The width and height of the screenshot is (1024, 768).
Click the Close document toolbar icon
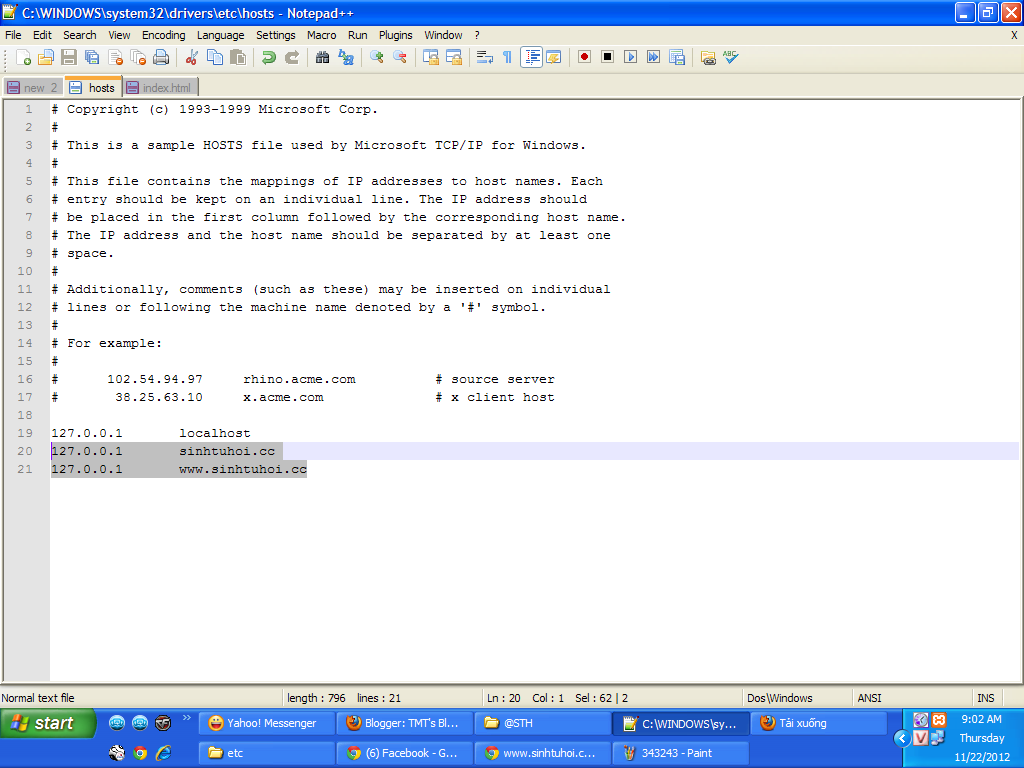pos(116,57)
